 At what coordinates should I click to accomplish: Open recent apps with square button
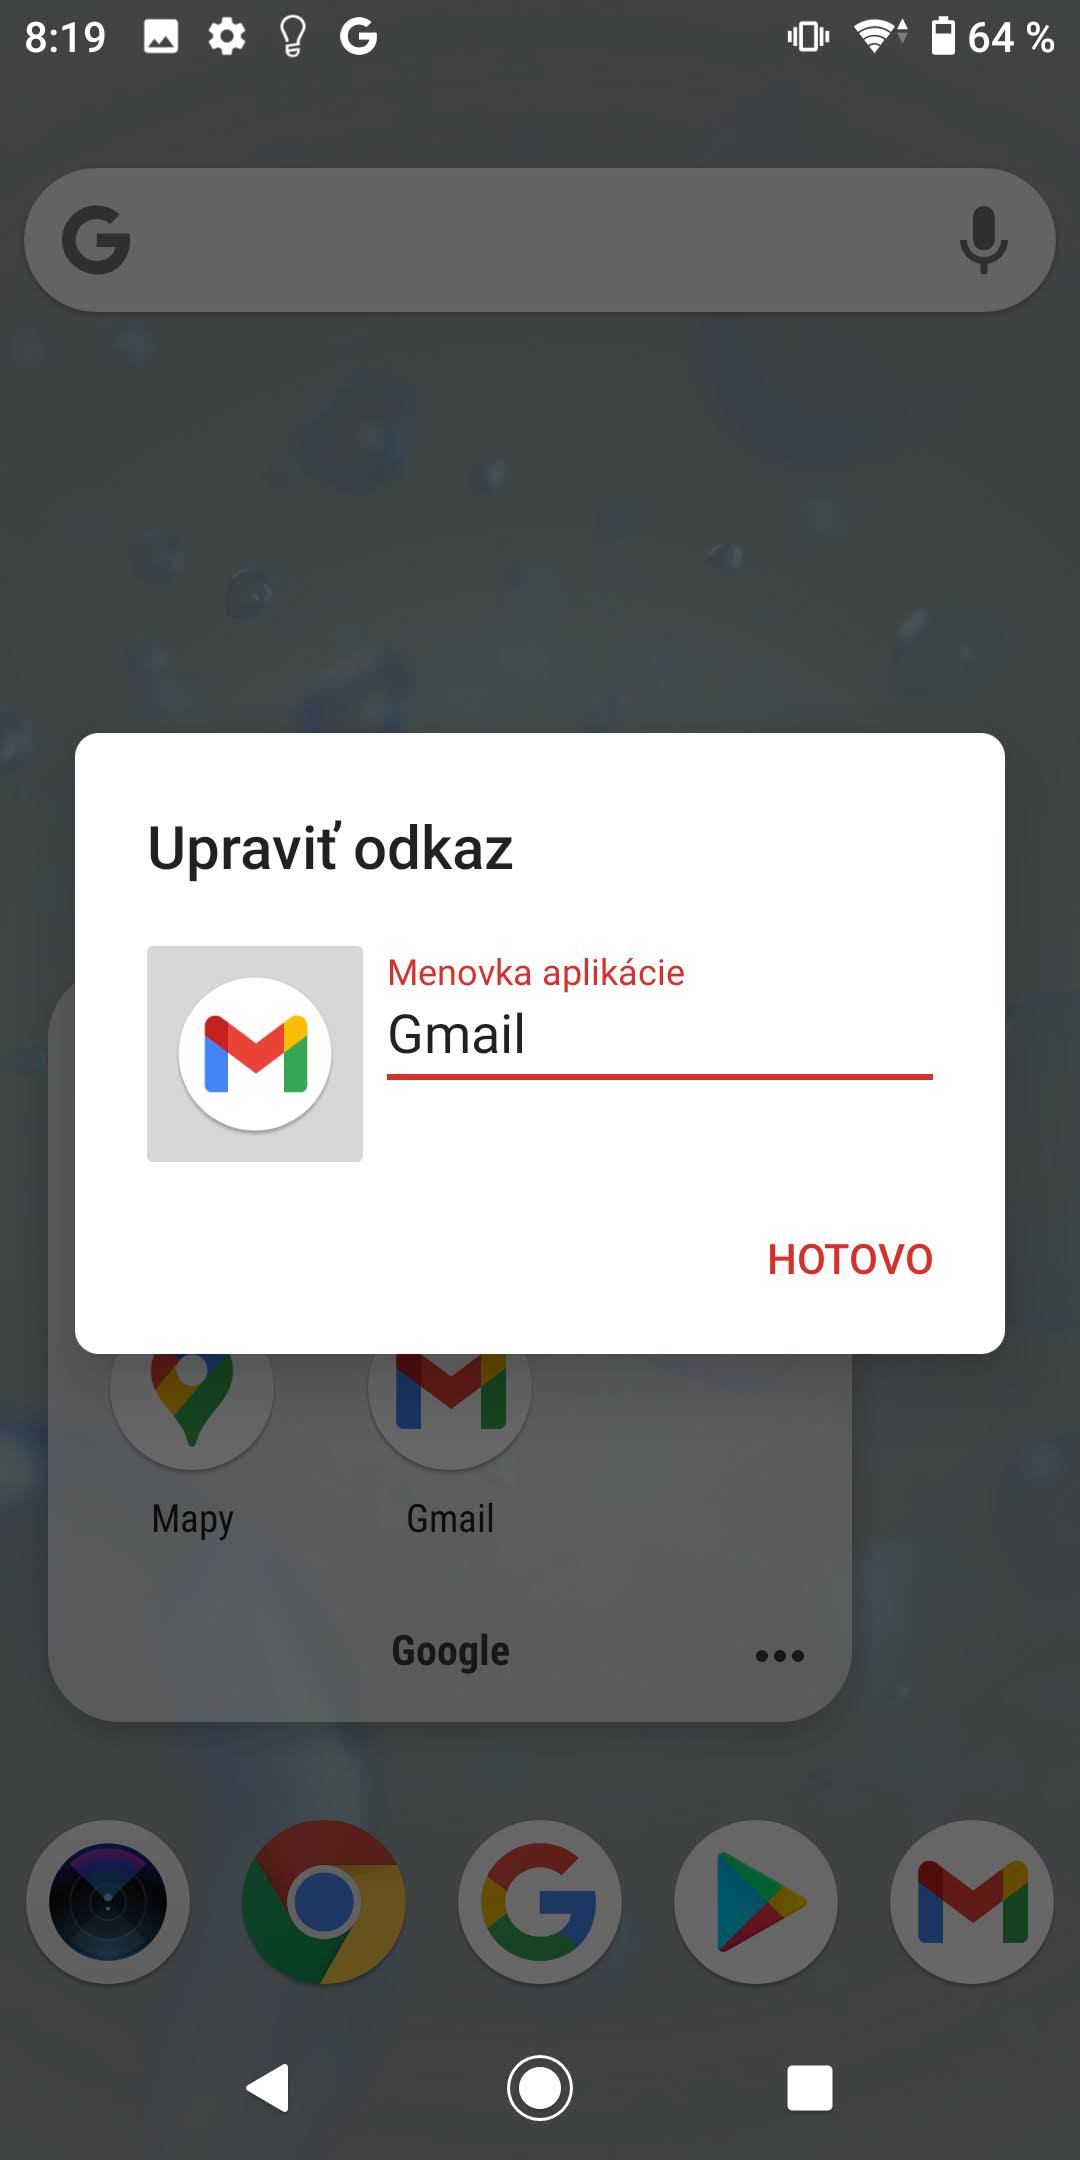pyautogui.click(x=810, y=2088)
